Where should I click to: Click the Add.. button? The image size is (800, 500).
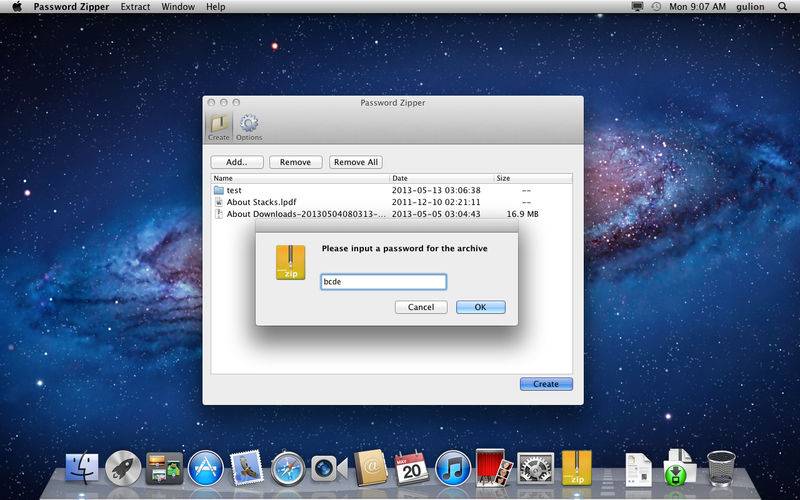pyautogui.click(x=237, y=162)
